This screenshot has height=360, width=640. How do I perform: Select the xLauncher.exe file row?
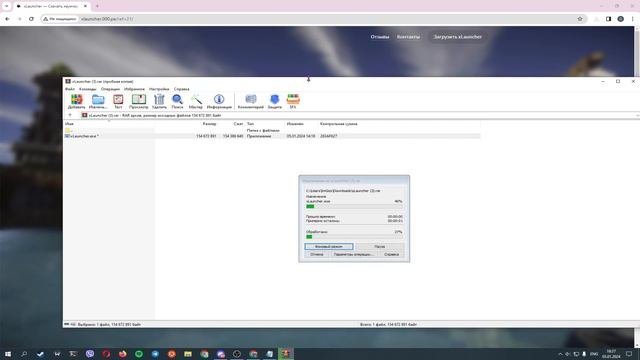click(x=272, y=136)
